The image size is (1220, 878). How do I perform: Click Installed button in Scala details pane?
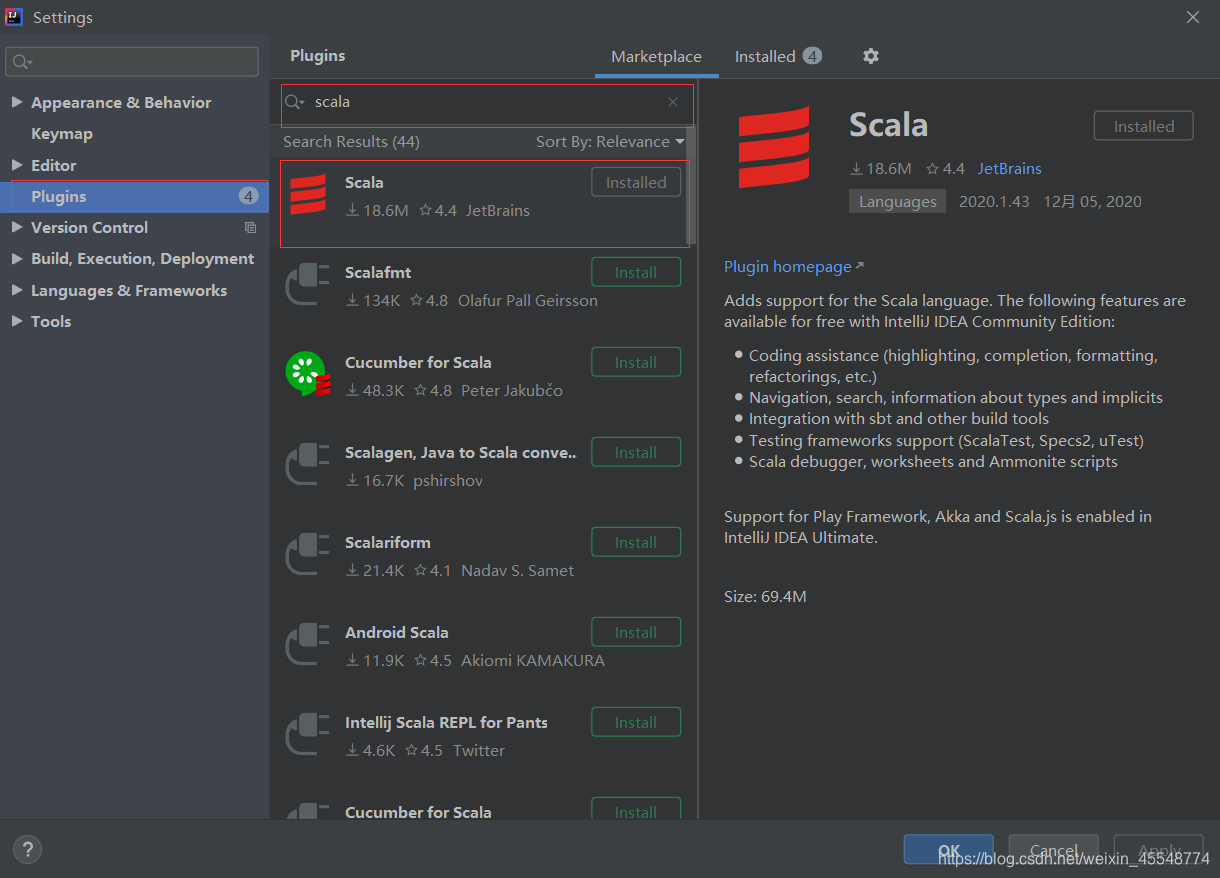(x=1144, y=126)
